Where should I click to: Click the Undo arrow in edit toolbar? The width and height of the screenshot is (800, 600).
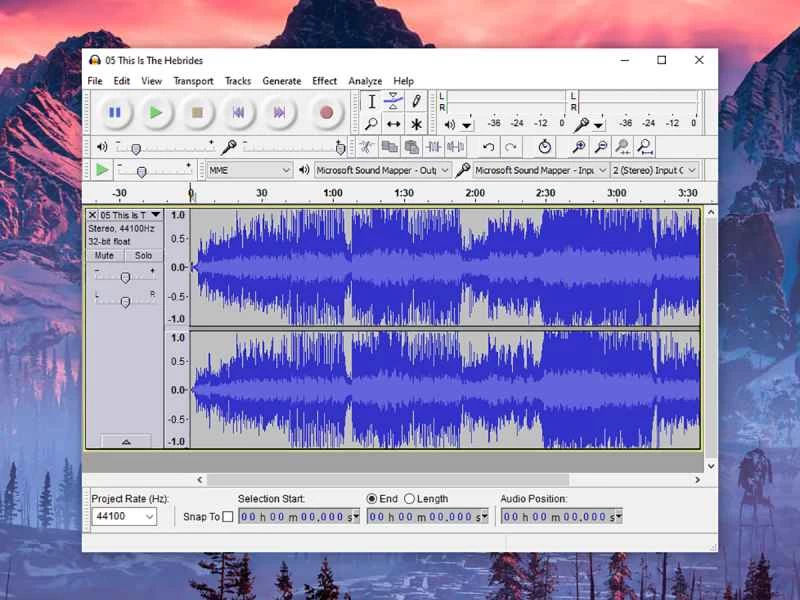(x=488, y=147)
